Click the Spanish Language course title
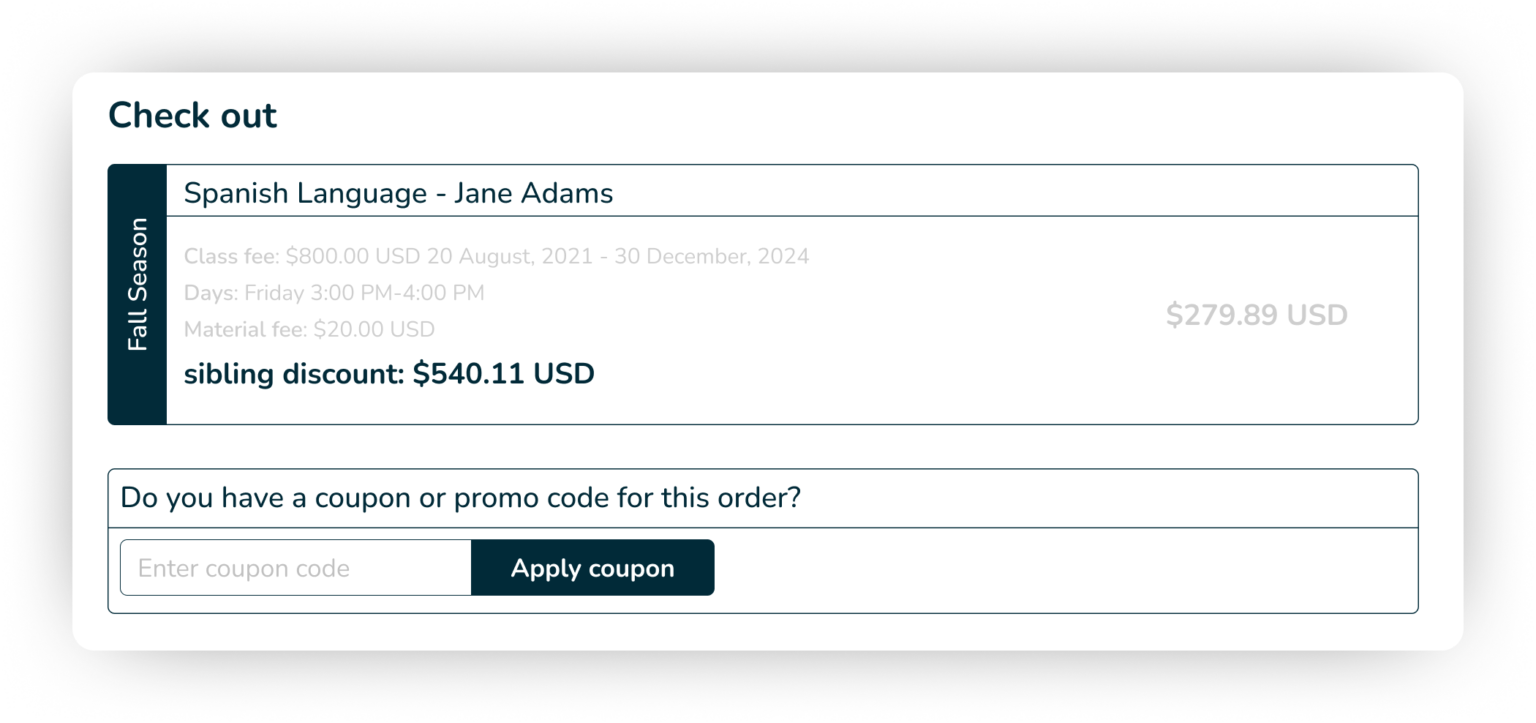Viewport: 1536px width, 723px height. coord(304,193)
